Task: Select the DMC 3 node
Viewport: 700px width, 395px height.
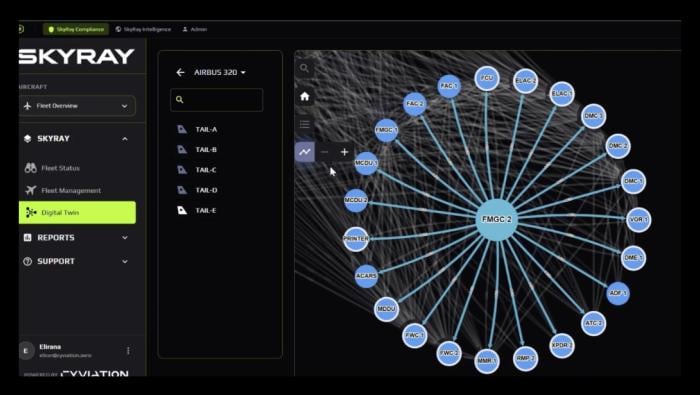Action: [593, 116]
